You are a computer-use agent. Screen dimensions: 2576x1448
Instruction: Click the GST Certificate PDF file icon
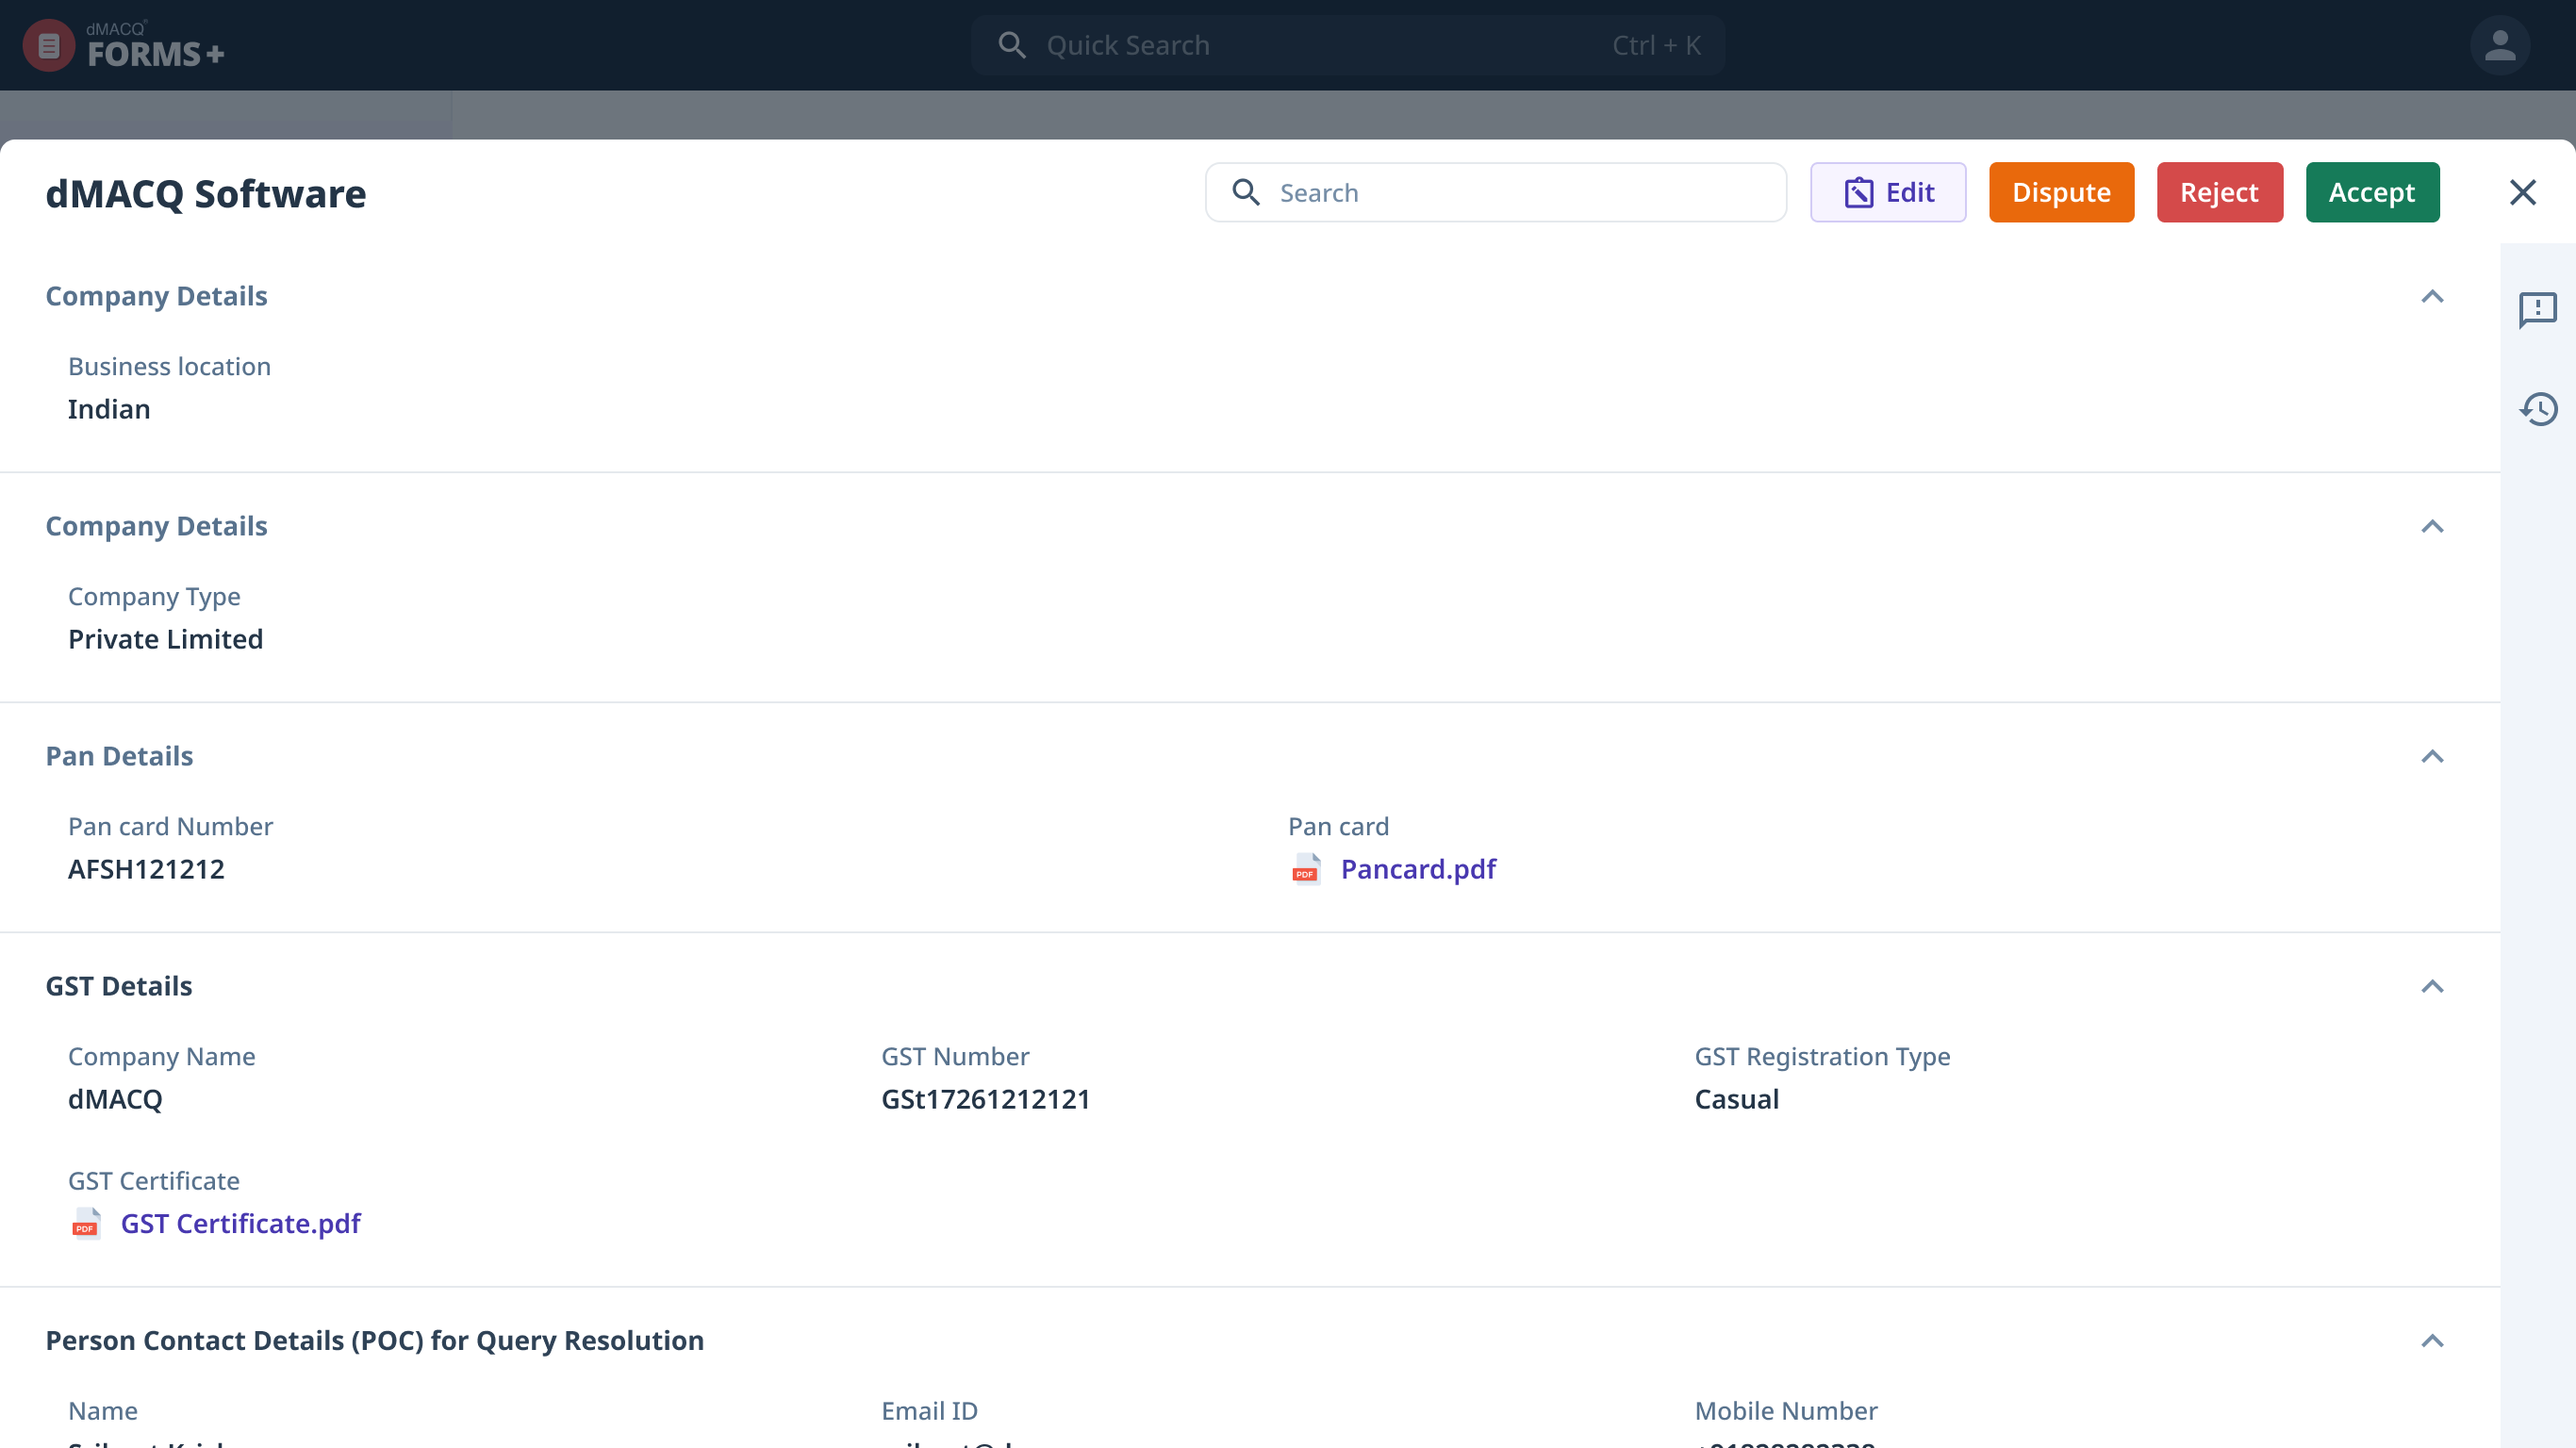coord(86,1223)
